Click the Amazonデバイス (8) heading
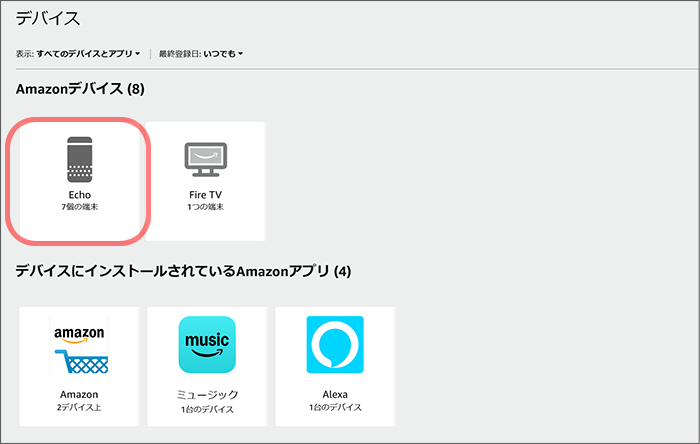 80,89
